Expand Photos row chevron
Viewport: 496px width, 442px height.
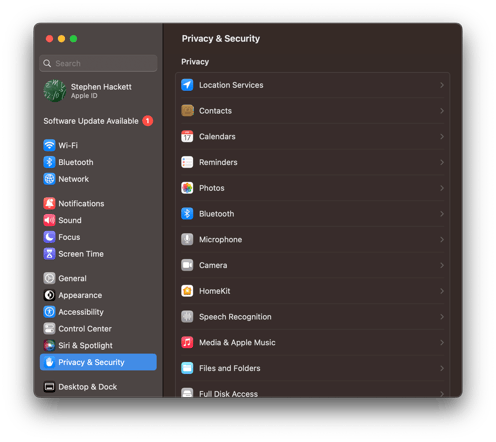point(442,188)
